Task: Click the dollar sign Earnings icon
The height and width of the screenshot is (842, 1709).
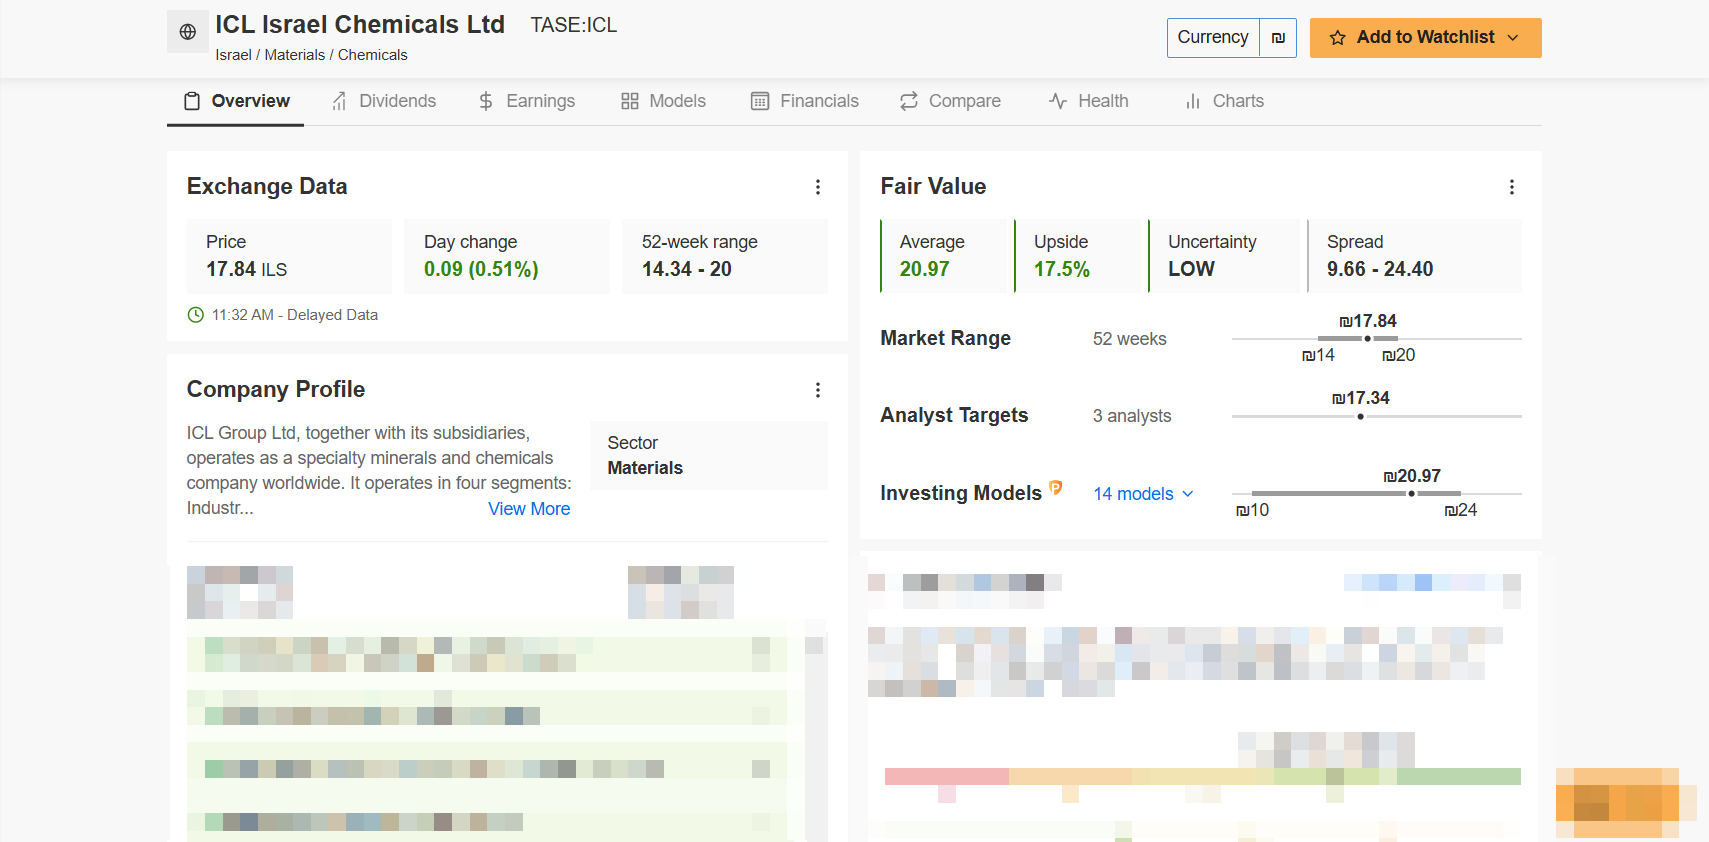Action: (x=486, y=101)
